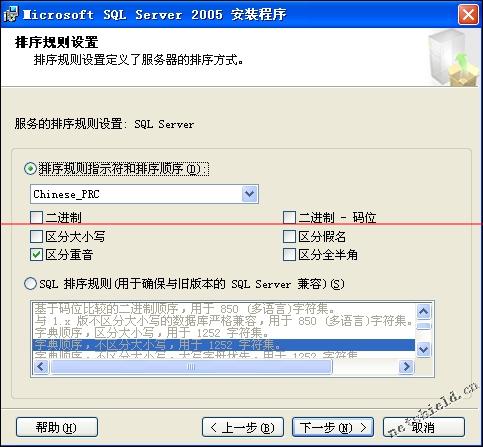Click the Chinese_PRC combo box field

(144, 194)
